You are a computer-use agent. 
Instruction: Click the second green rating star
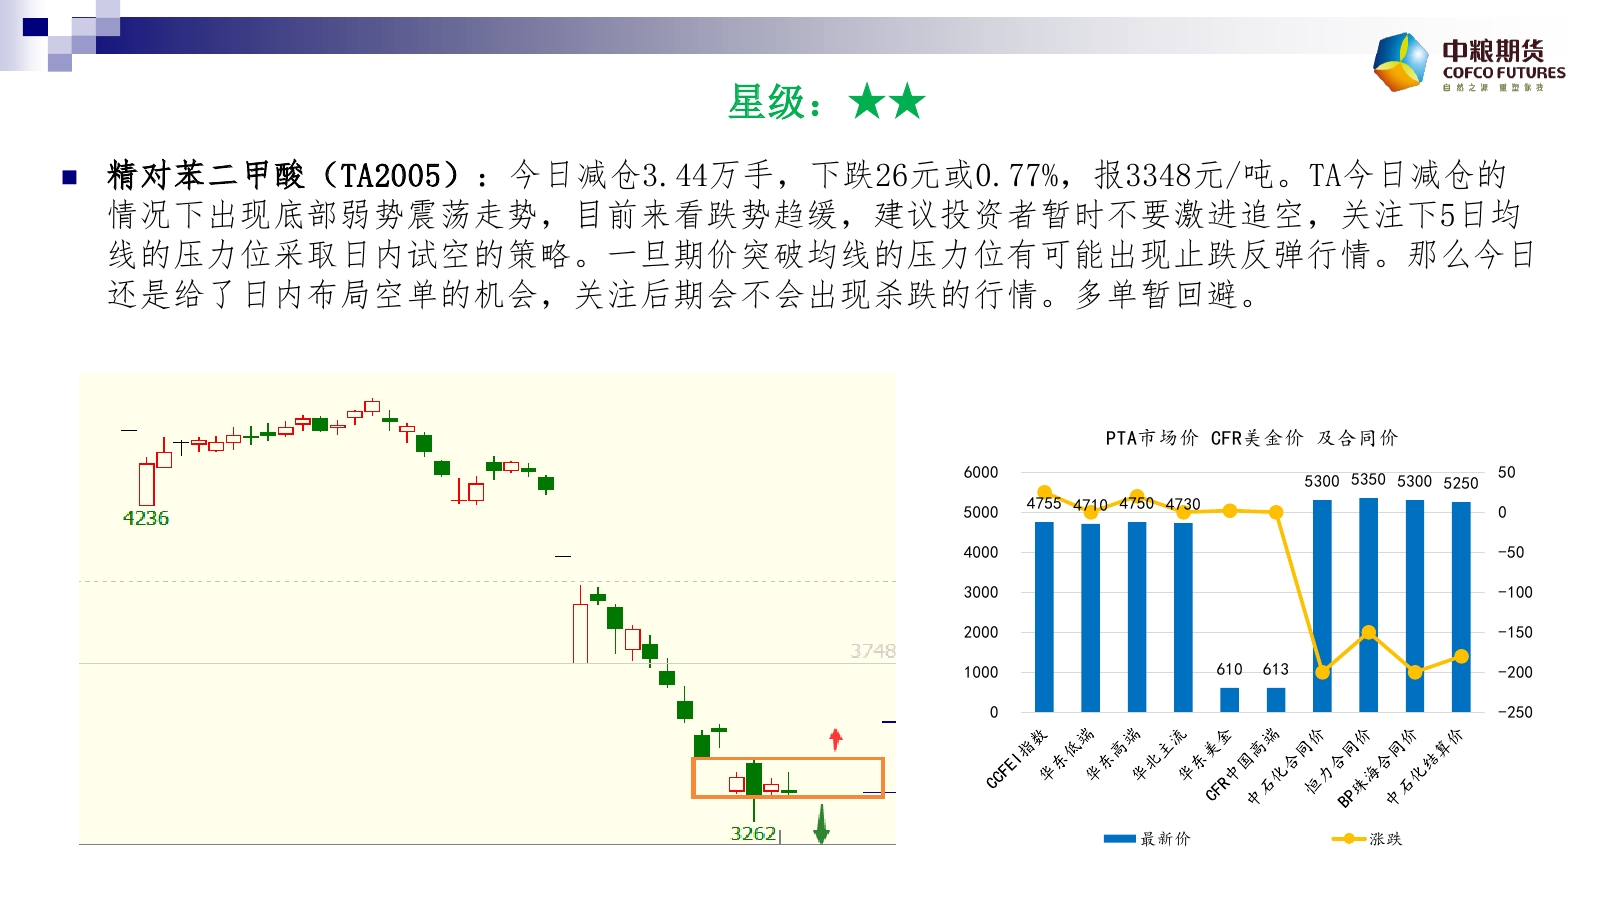(x=907, y=102)
